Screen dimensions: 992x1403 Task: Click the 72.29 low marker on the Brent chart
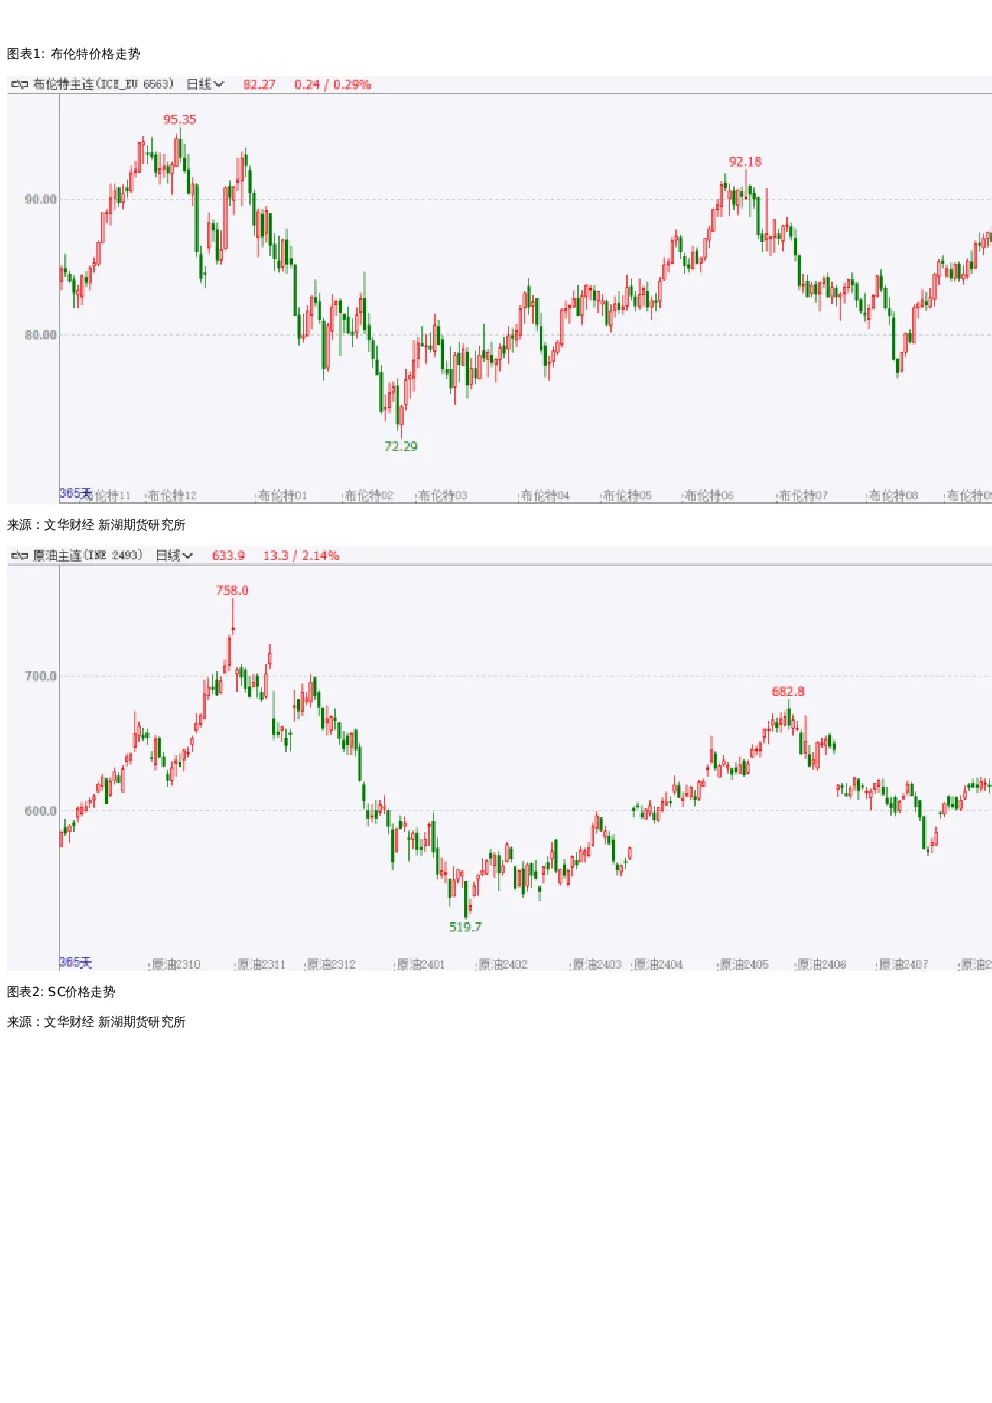(x=401, y=447)
